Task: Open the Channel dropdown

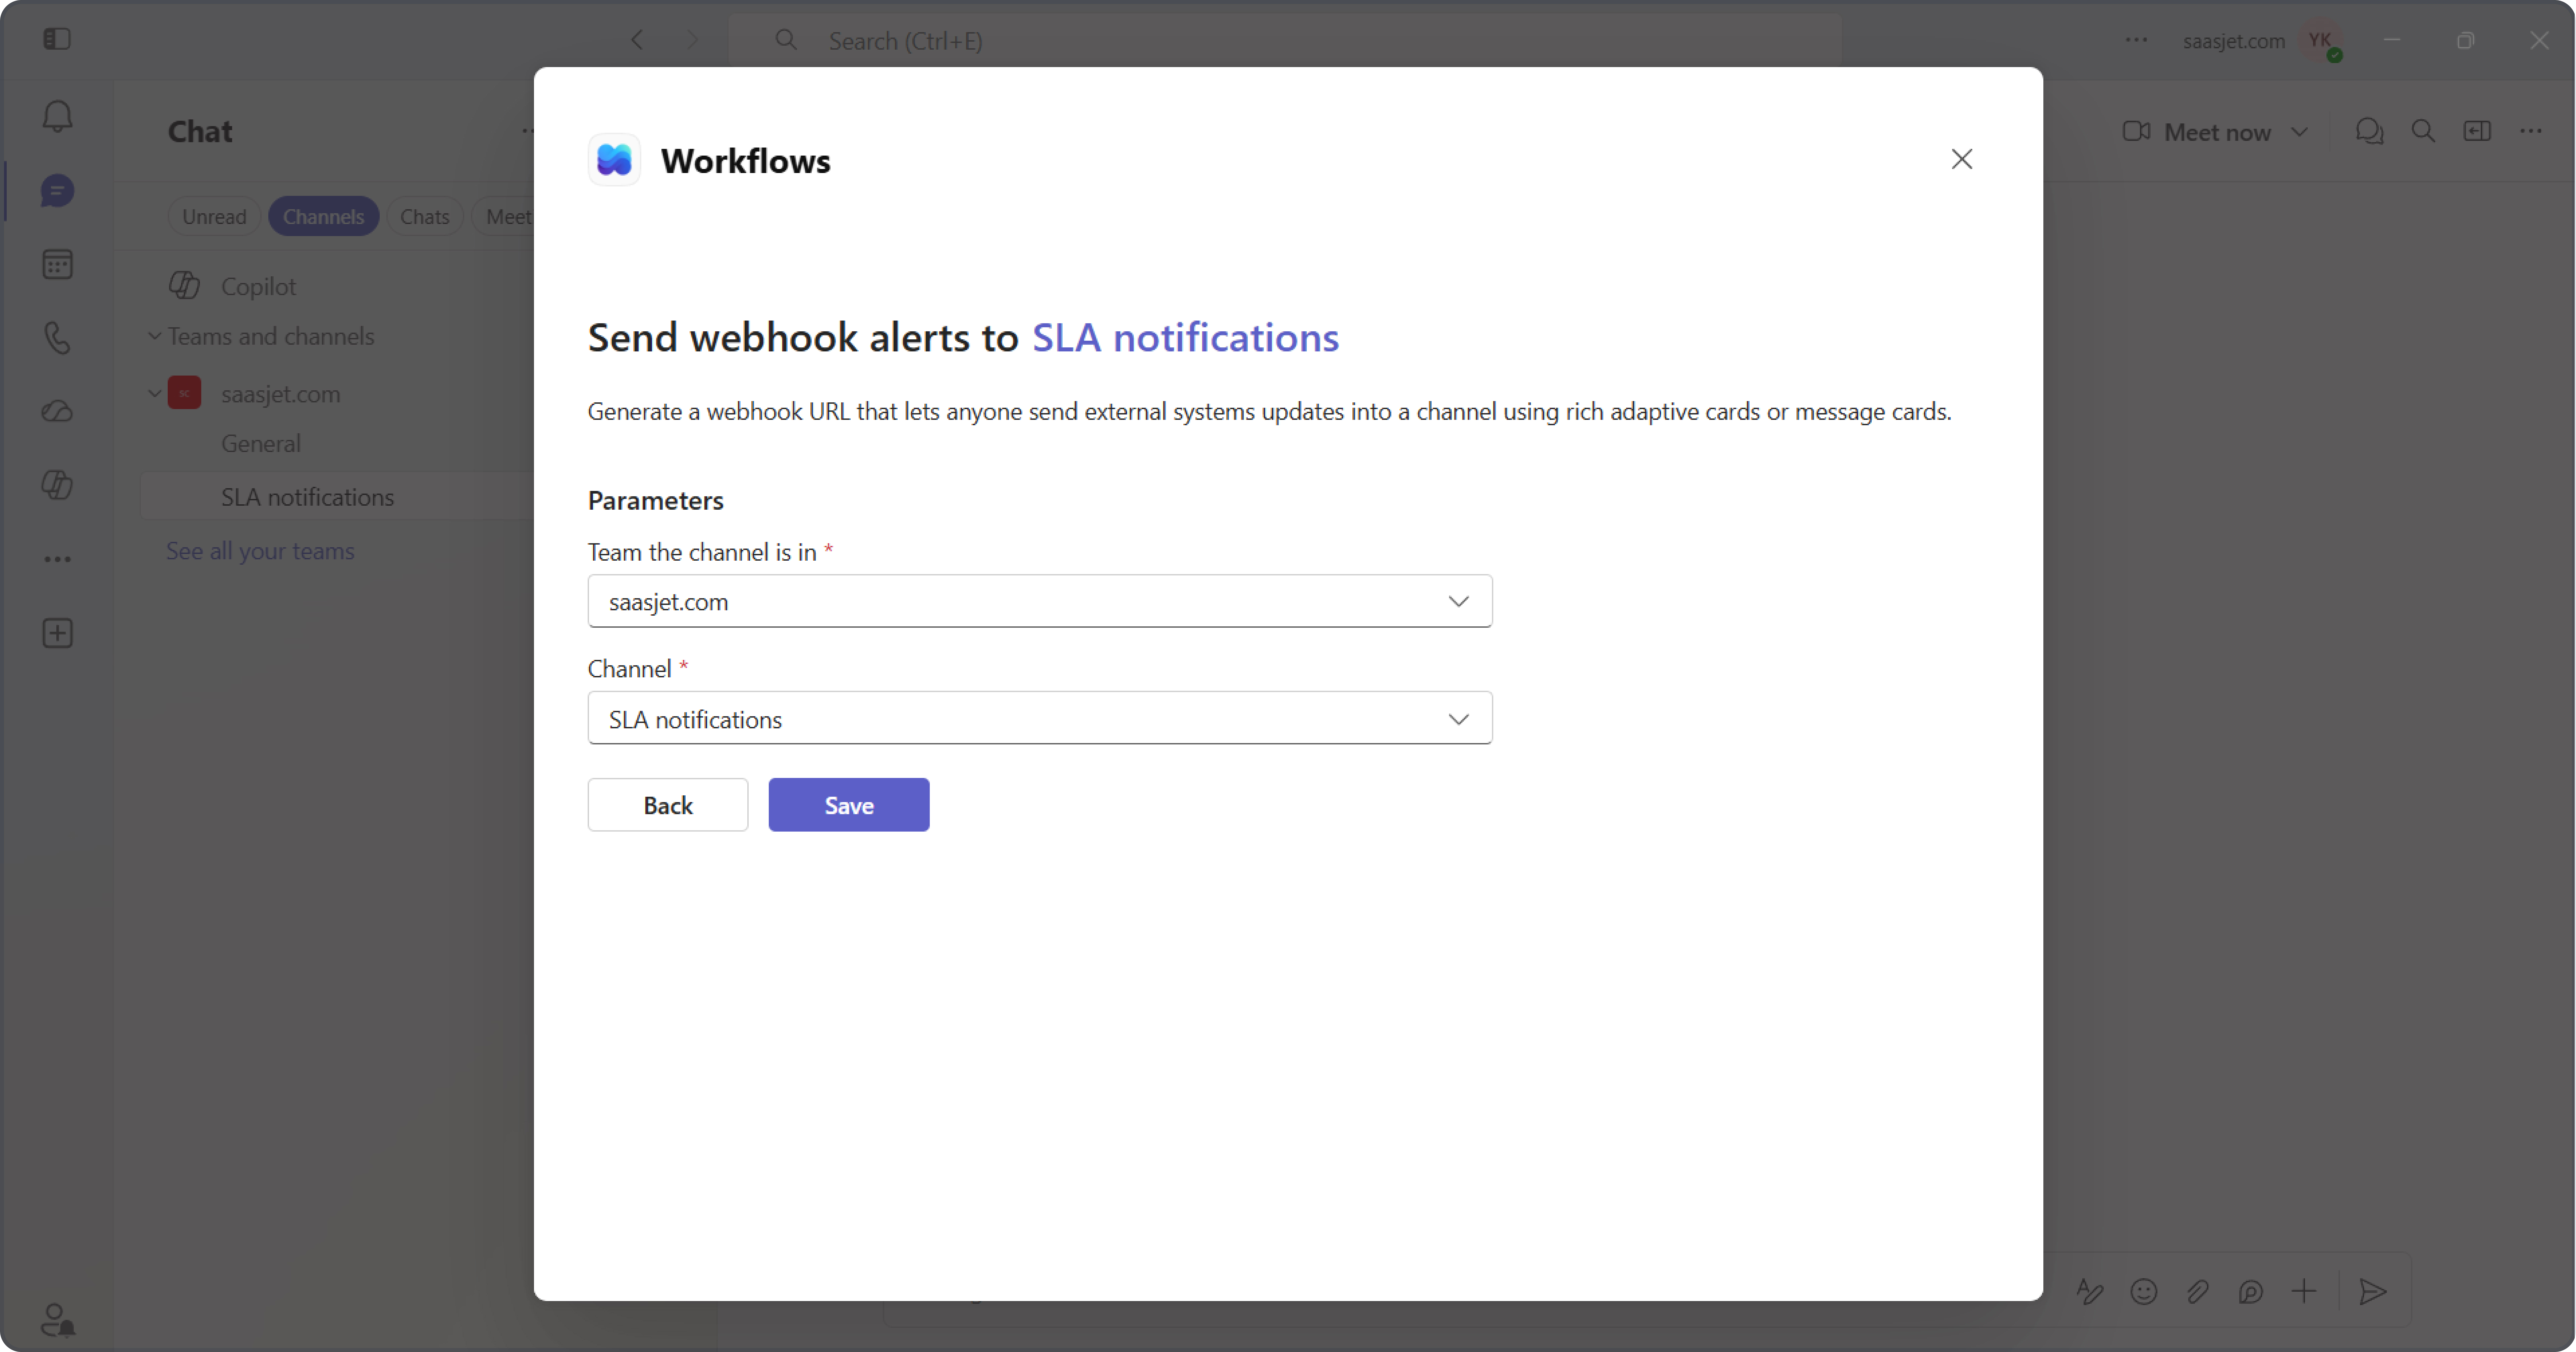Action: pyautogui.click(x=1040, y=718)
